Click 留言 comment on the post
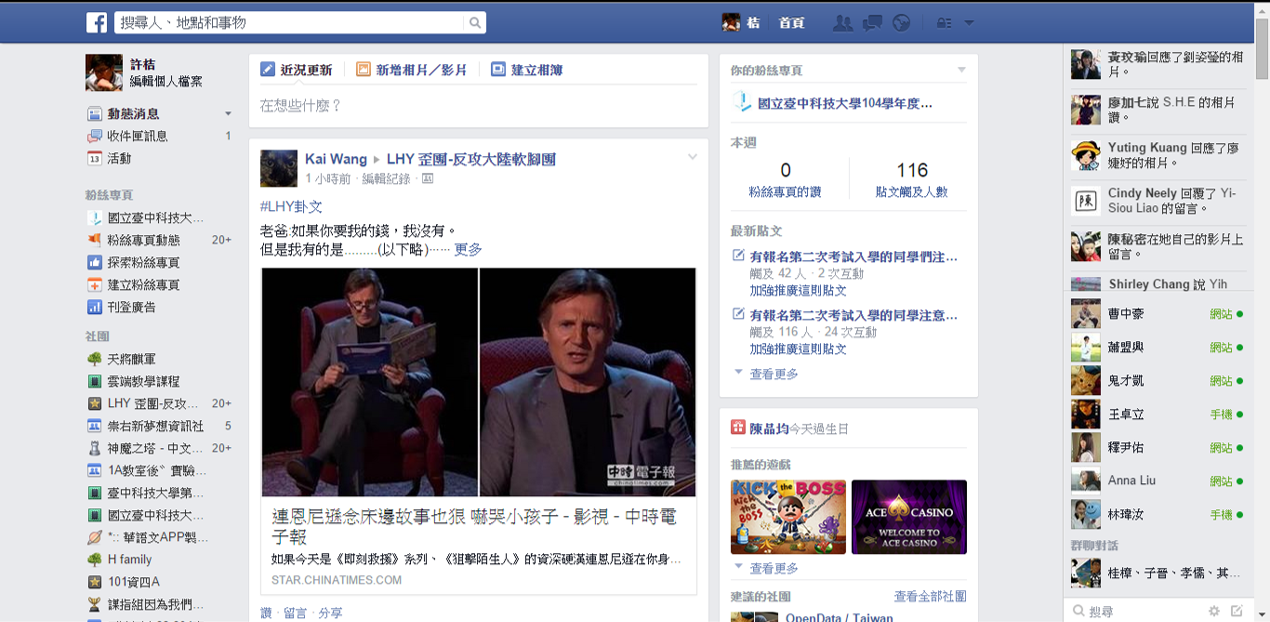 (x=295, y=612)
